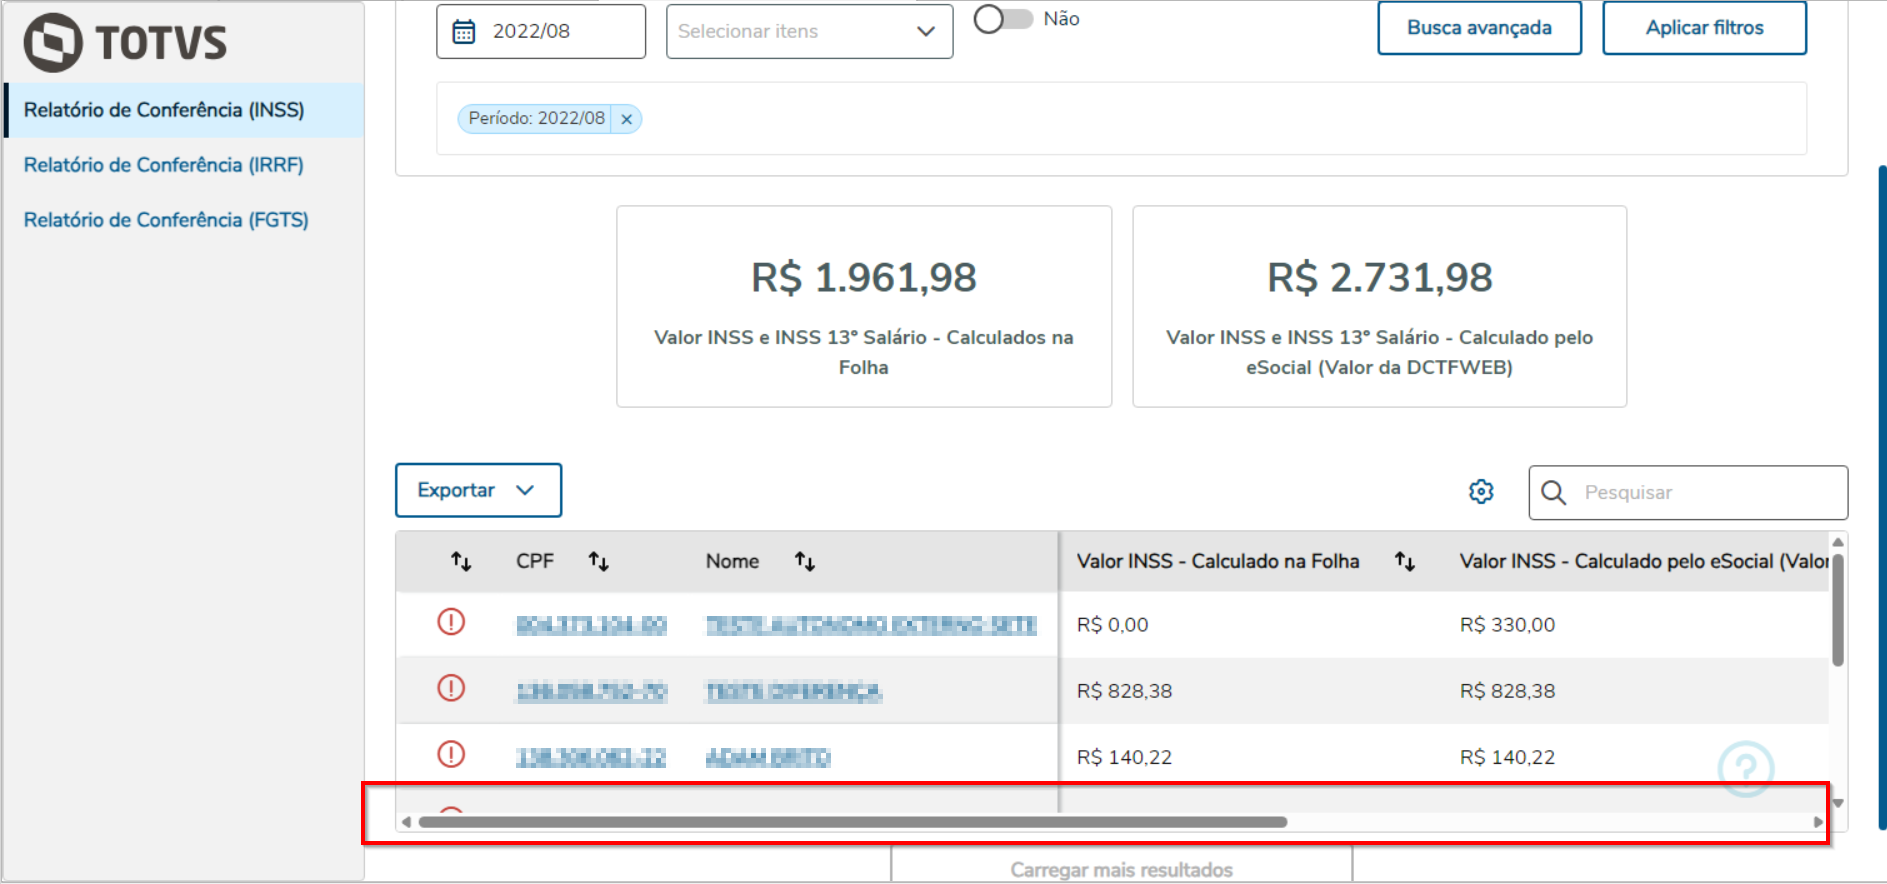Image resolution: width=1887 pixels, height=884 pixels.
Task: Click the horizontal table scrollbar
Action: (852, 822)
